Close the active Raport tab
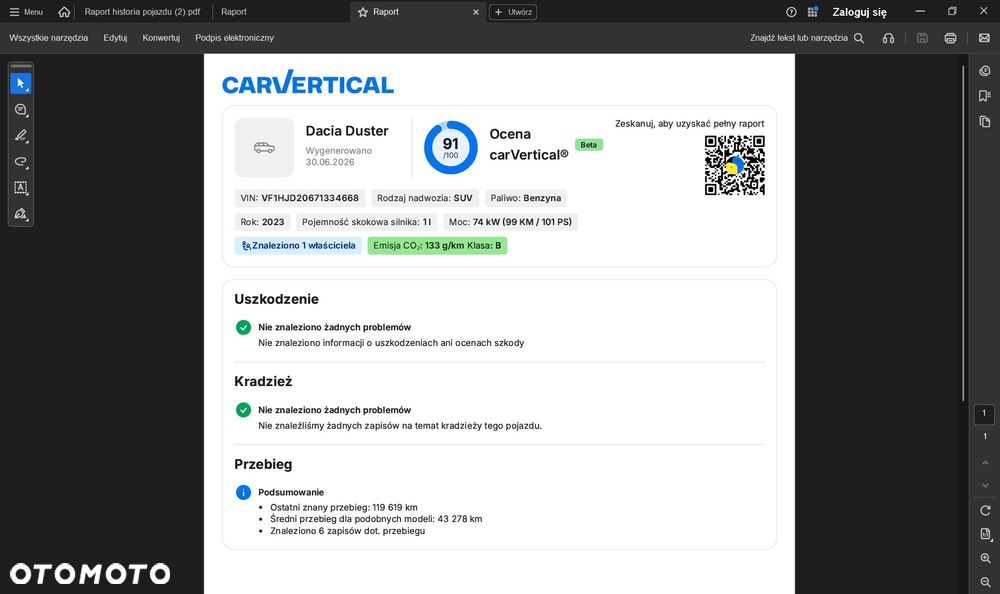Image resolution: width=1000 pixels, height=594 pixels. pos(476,12)
